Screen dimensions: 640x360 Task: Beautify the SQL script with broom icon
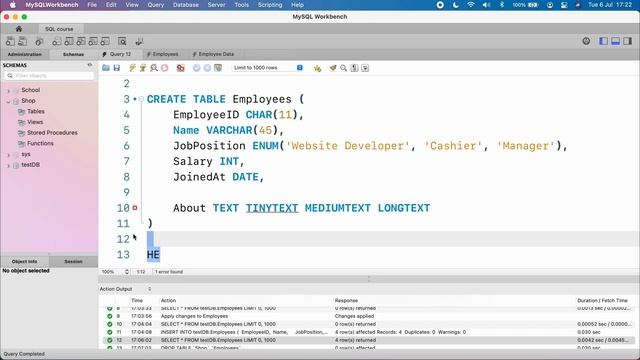(333, 68)
